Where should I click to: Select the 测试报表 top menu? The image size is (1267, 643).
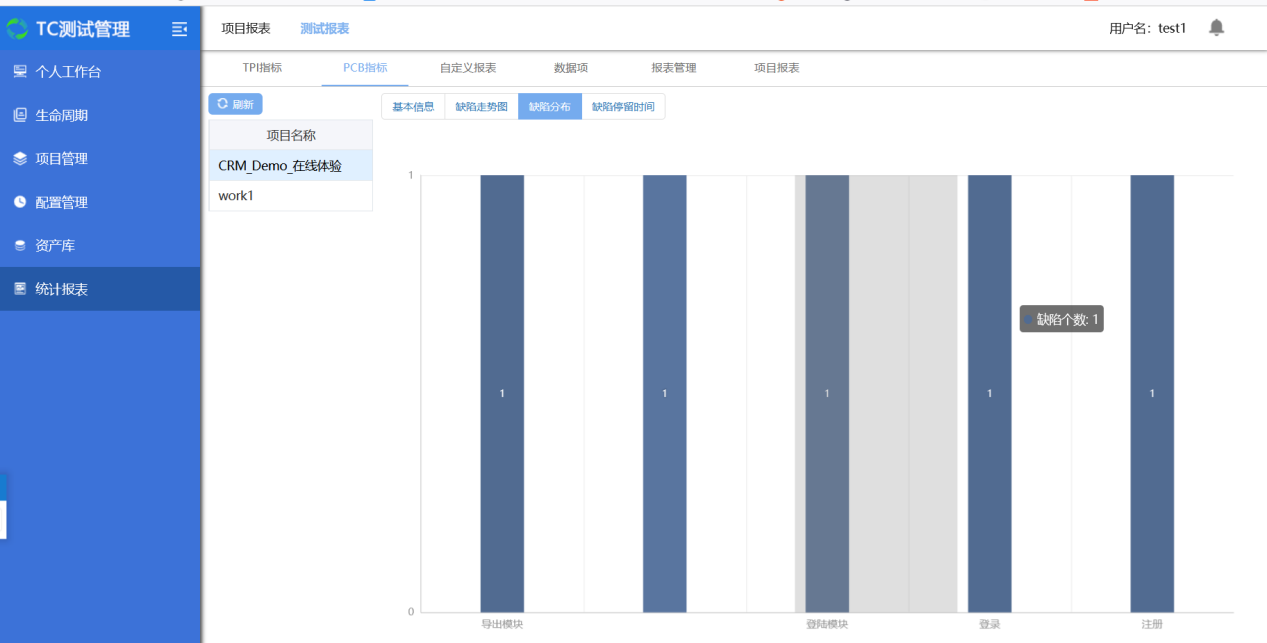pos(325,28)
